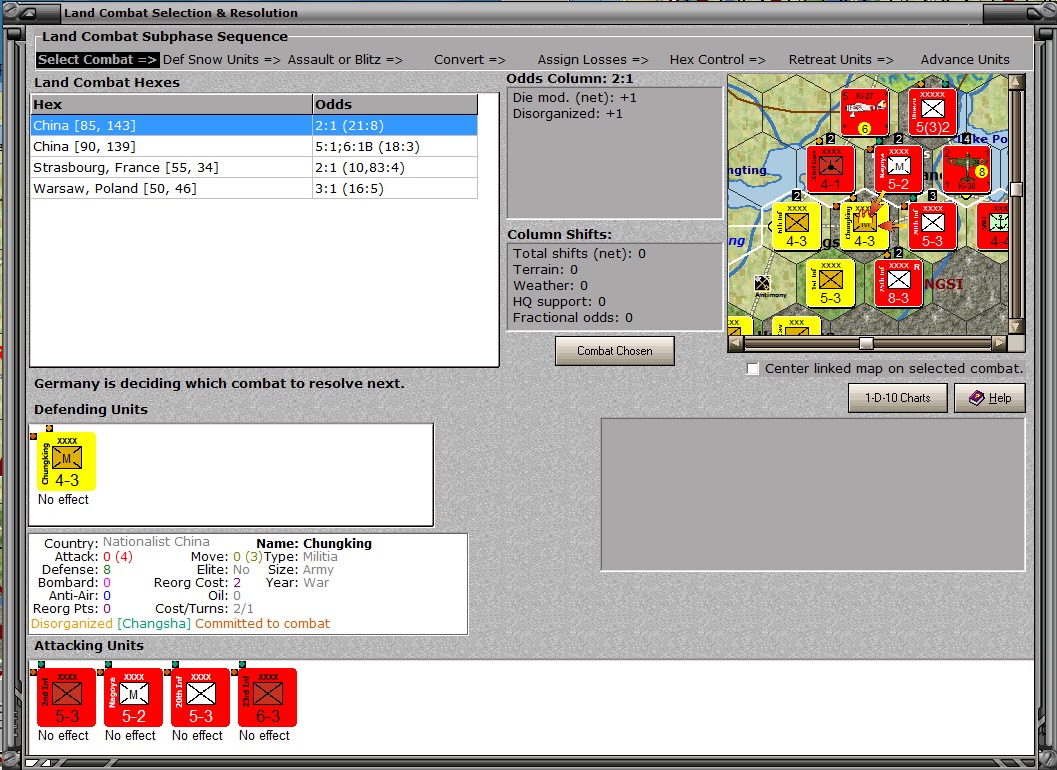This screenshot has width=1057, height=770.
Task: Click the 5(3)2 HQ counter on map
Action: click(932, 112)
